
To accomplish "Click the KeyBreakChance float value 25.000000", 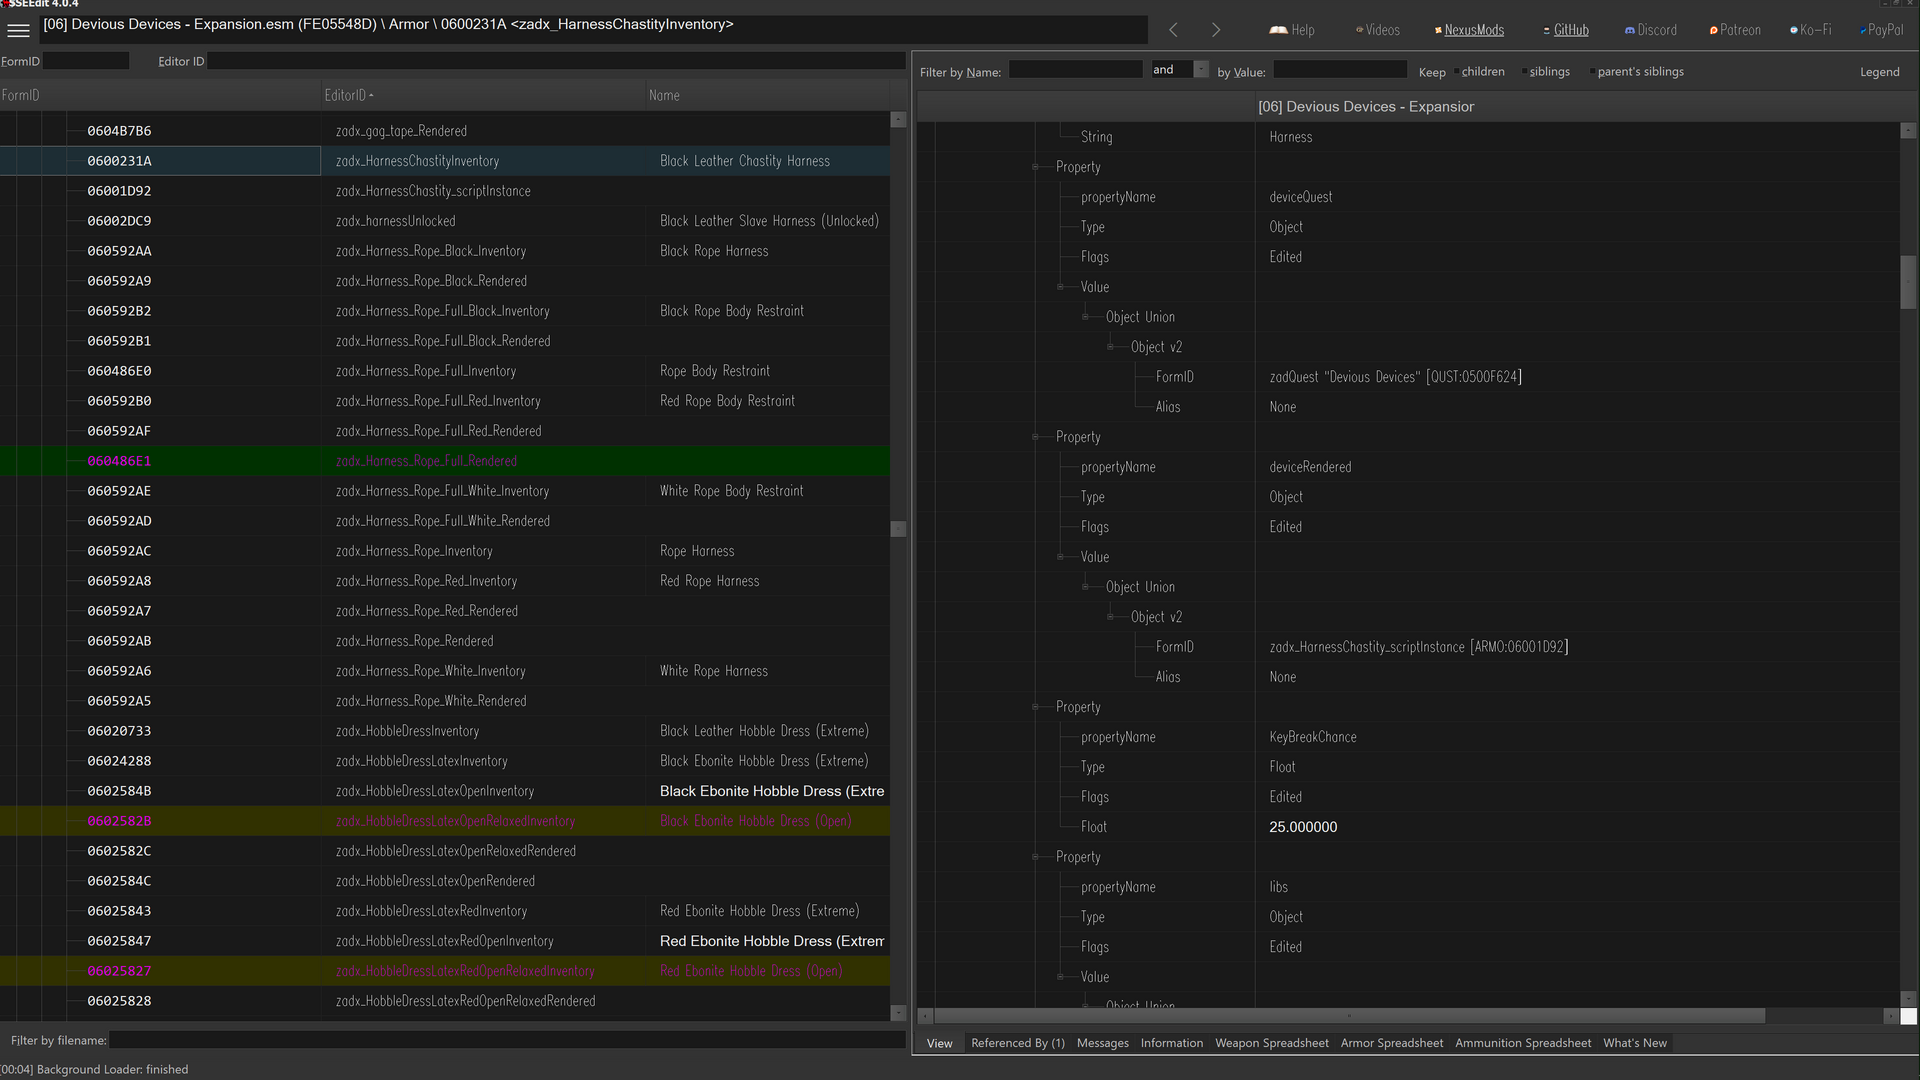I will pos(1303,827).
